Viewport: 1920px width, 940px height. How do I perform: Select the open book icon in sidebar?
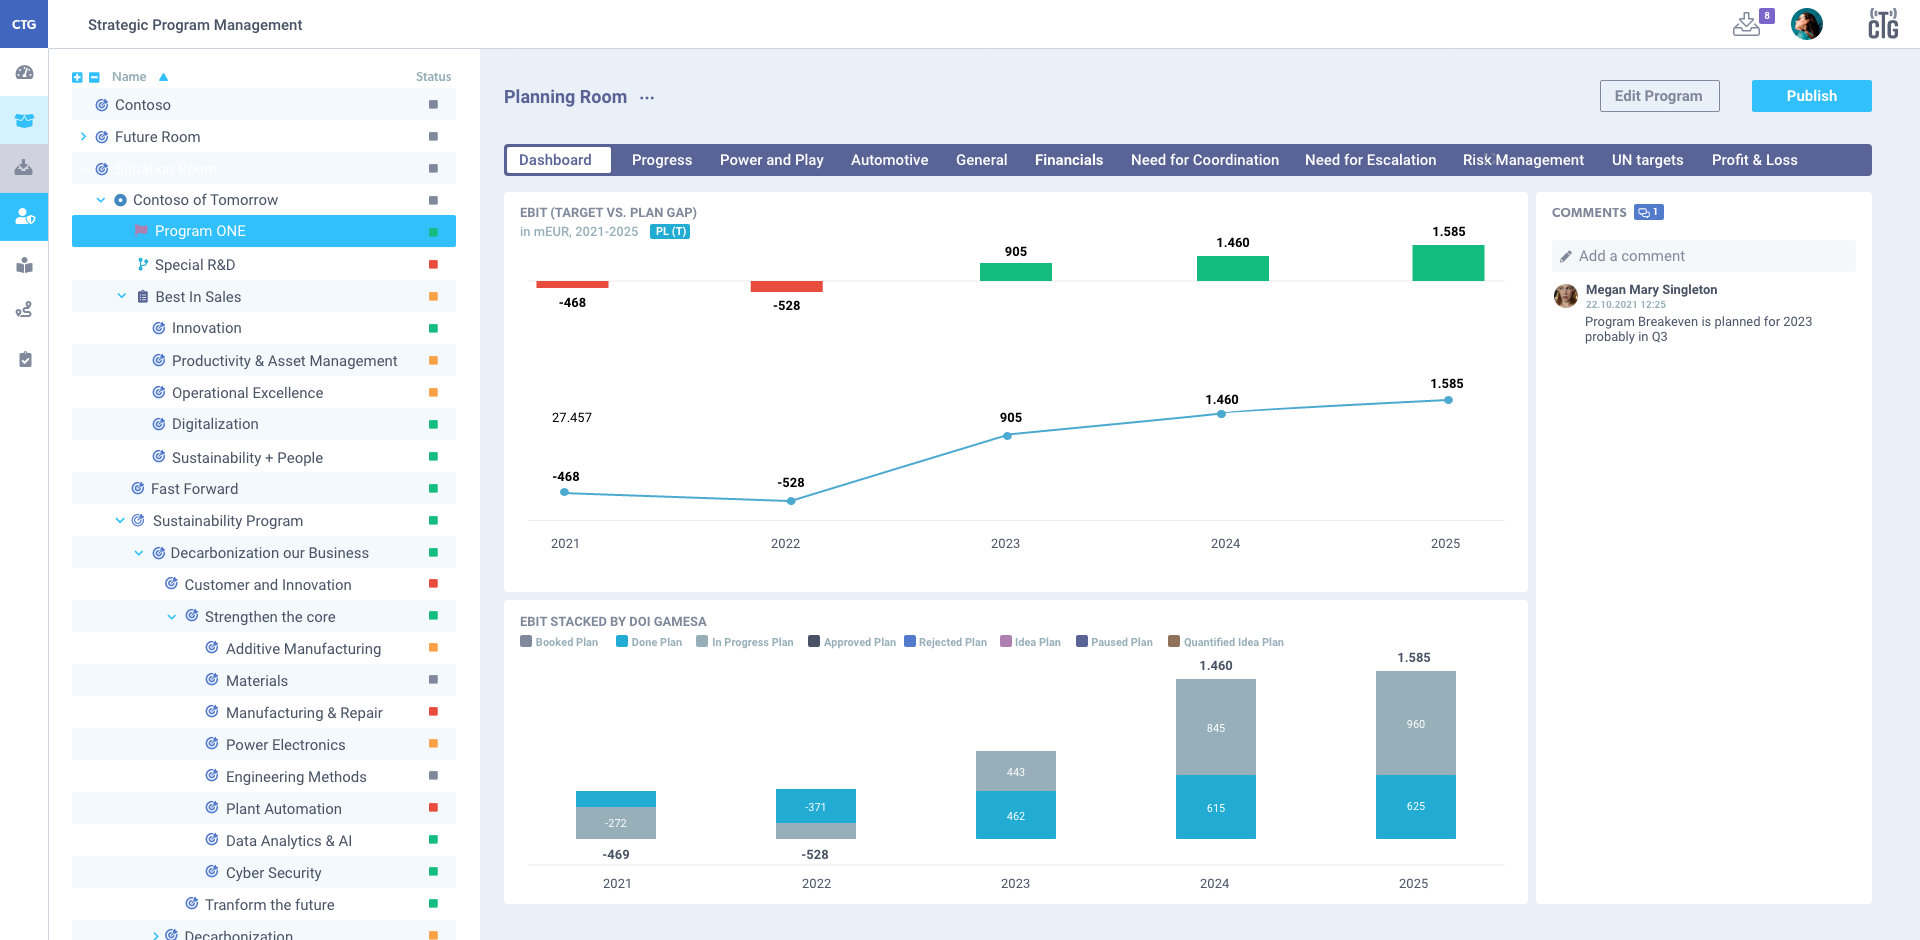25,266
